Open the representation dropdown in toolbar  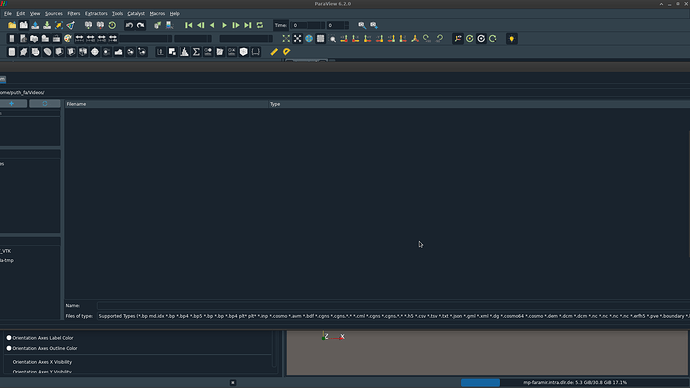point(246,39)
